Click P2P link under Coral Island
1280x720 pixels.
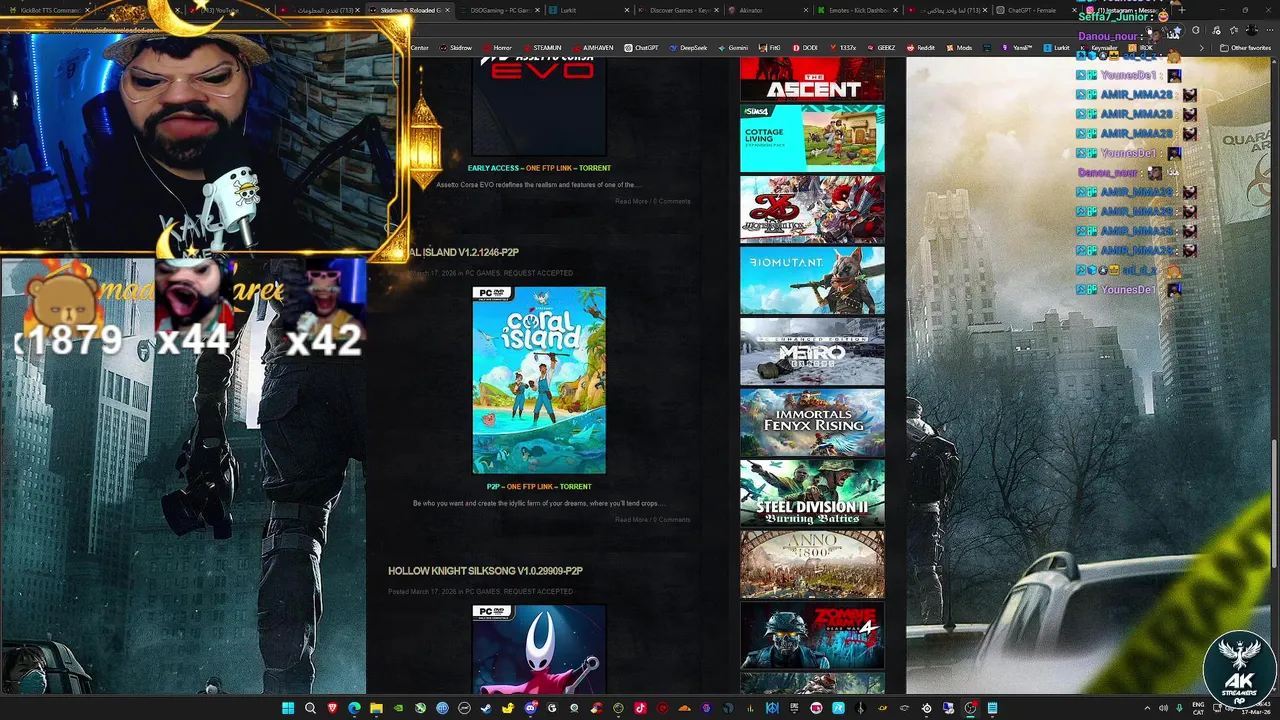point(493,487)
